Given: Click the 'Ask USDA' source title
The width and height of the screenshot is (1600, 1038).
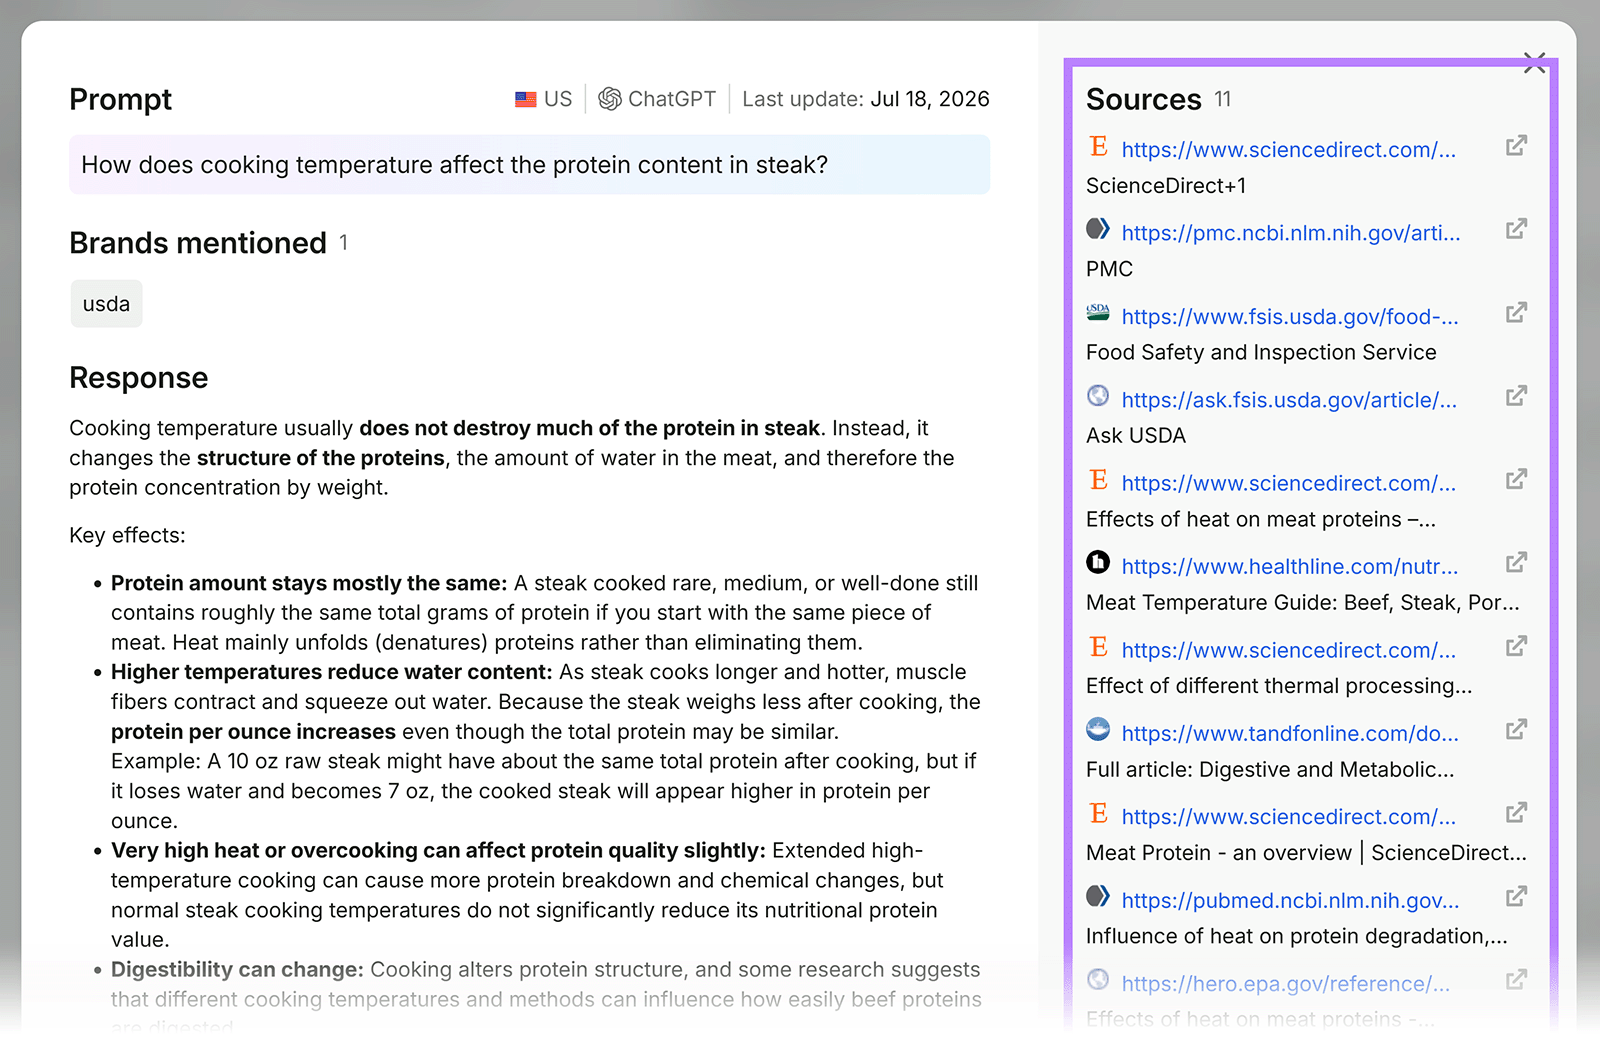Looking at the screenshot, I should pyautogui.click(x=1136, y=436).
